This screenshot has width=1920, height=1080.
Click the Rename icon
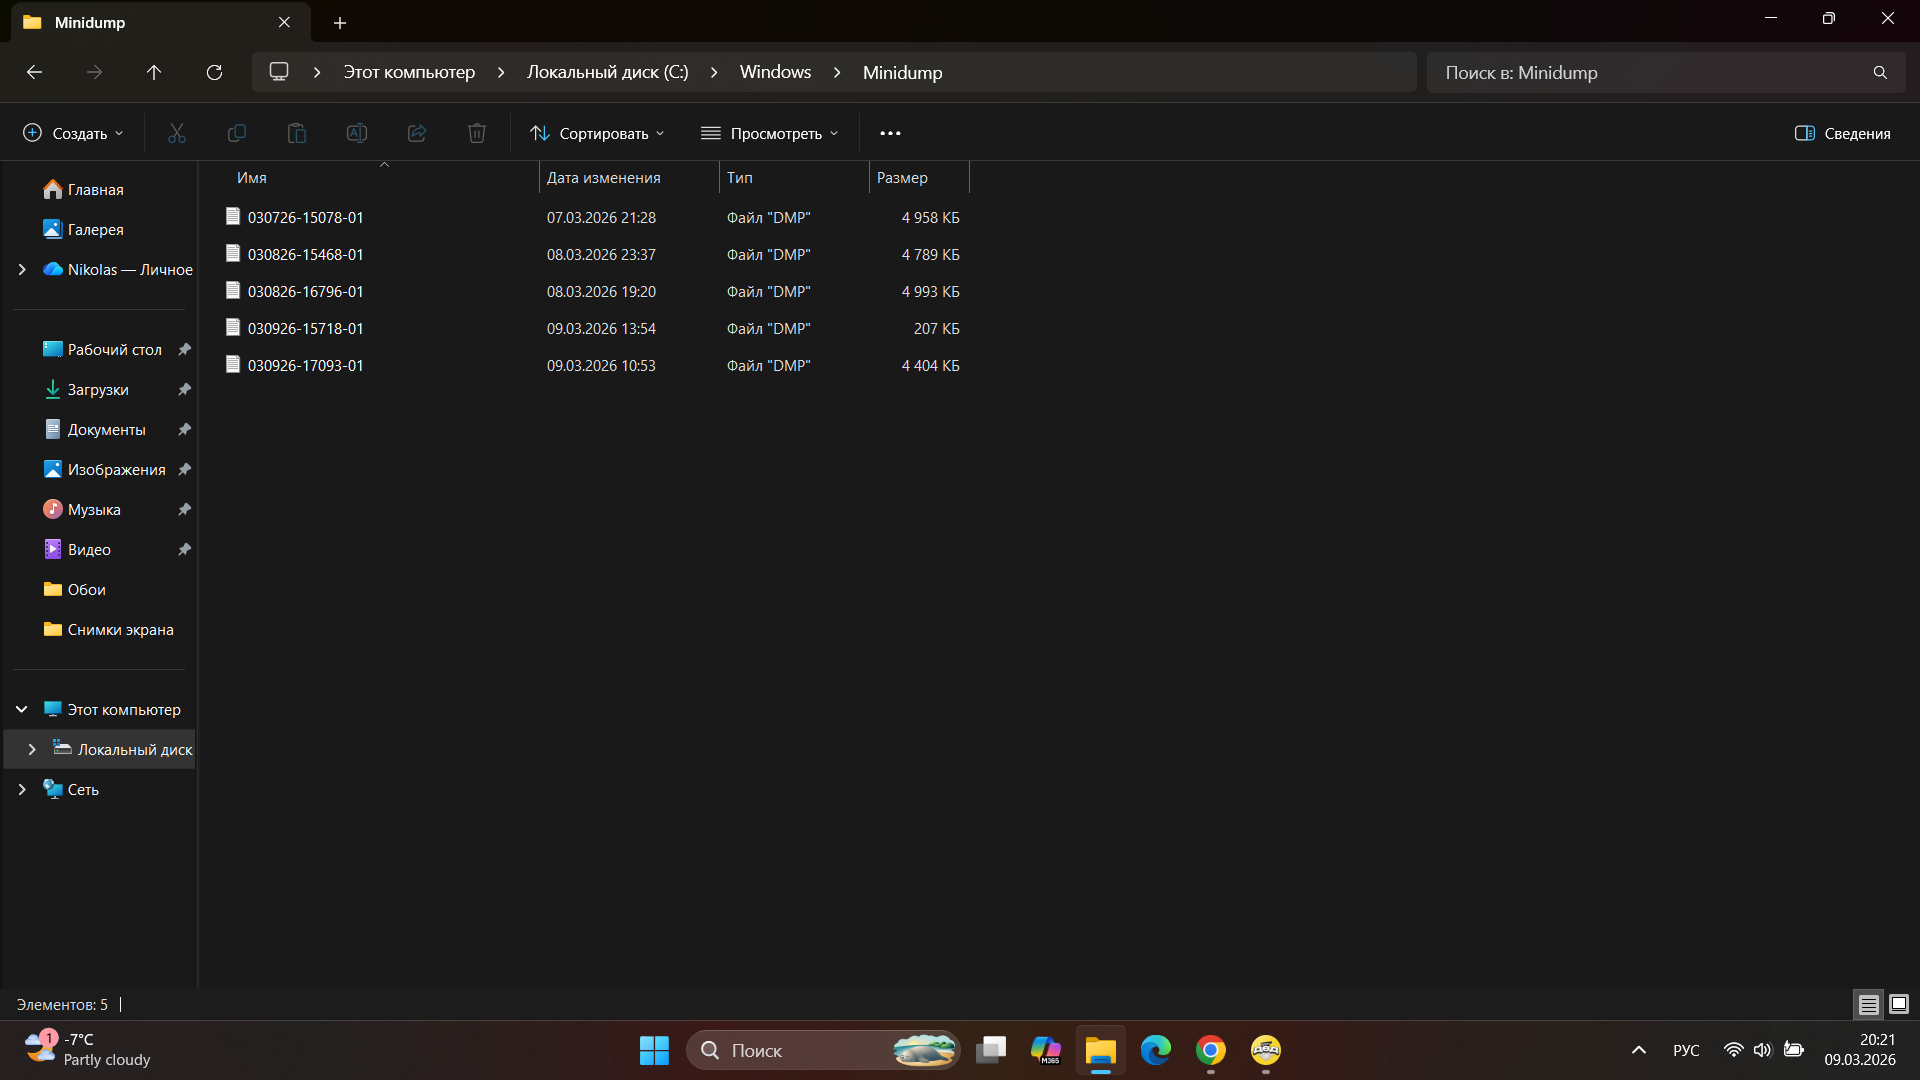[x=357, y=133]
